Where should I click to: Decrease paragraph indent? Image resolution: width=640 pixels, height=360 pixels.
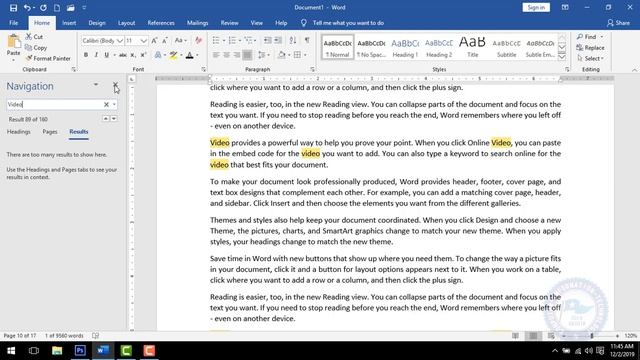[267, 40]
